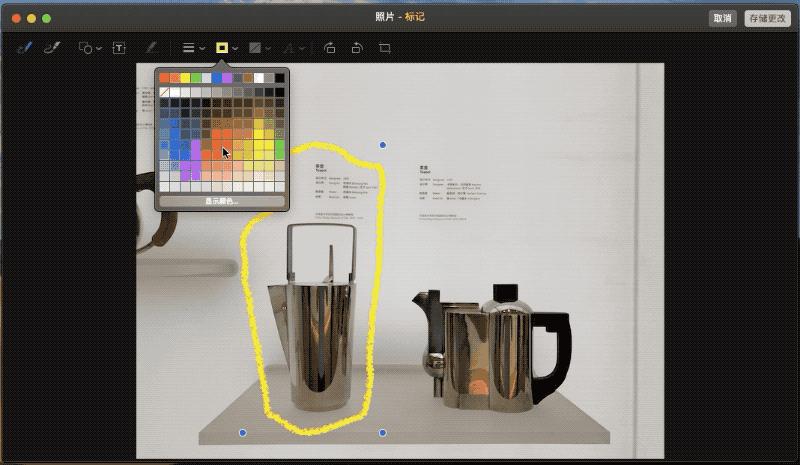Click the black-handled teapot in the photo
This screenshot has width=800, height=465.
click(492, 350)
